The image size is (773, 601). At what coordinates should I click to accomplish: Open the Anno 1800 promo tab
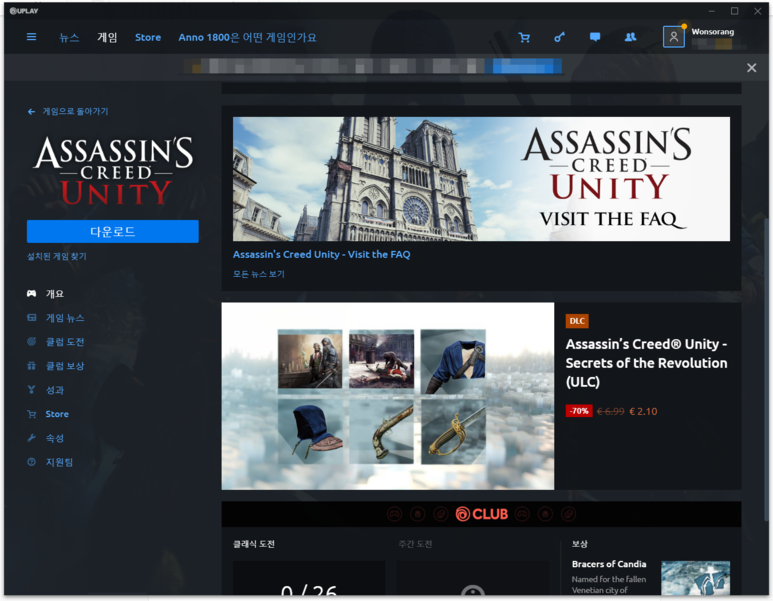point(247,37)
